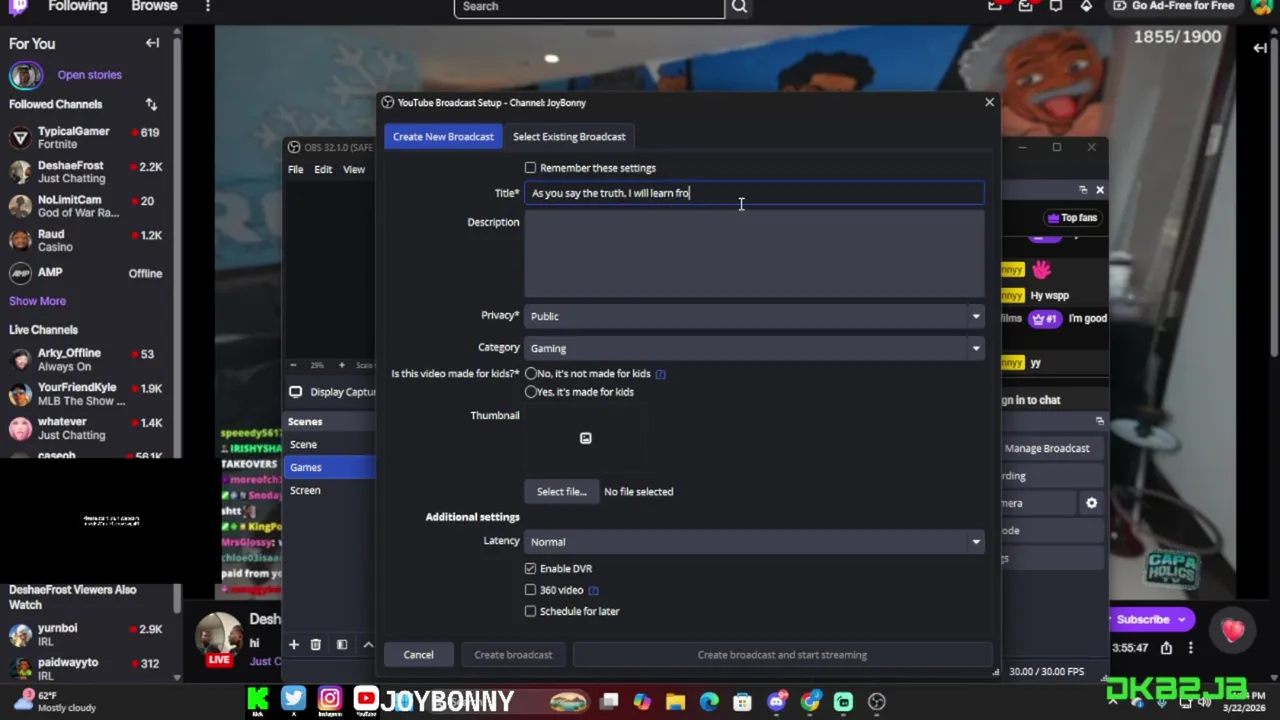This screenshot has height=720, width=1280.
Task: Open the Category dropdown showing Gaming
Action: (754, 348)
